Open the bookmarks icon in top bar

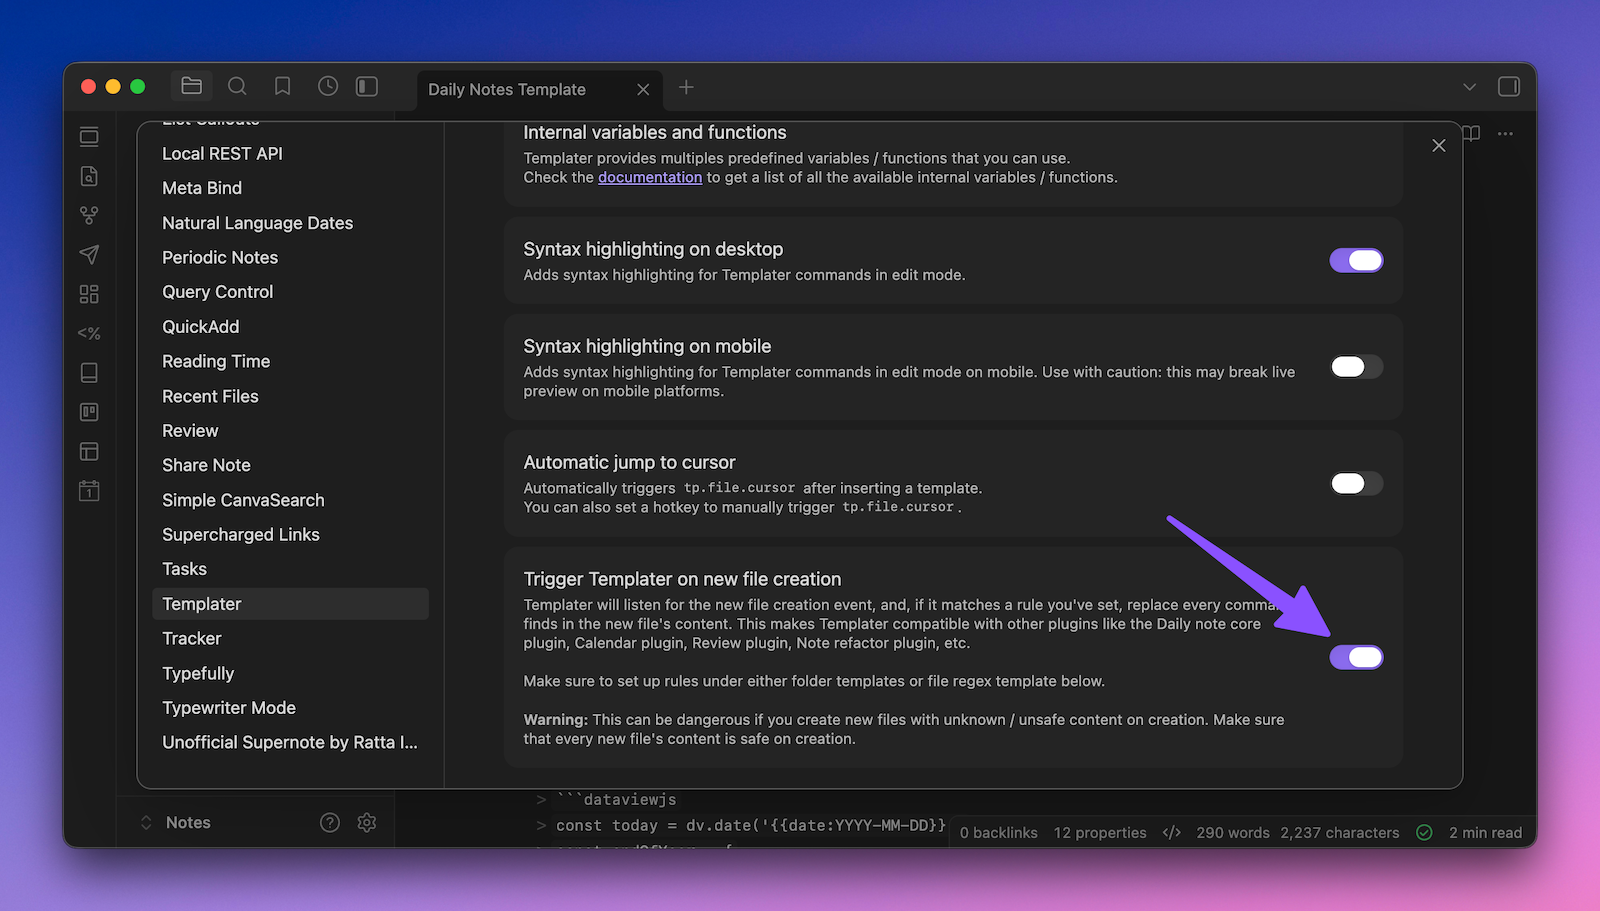[283, 87]
